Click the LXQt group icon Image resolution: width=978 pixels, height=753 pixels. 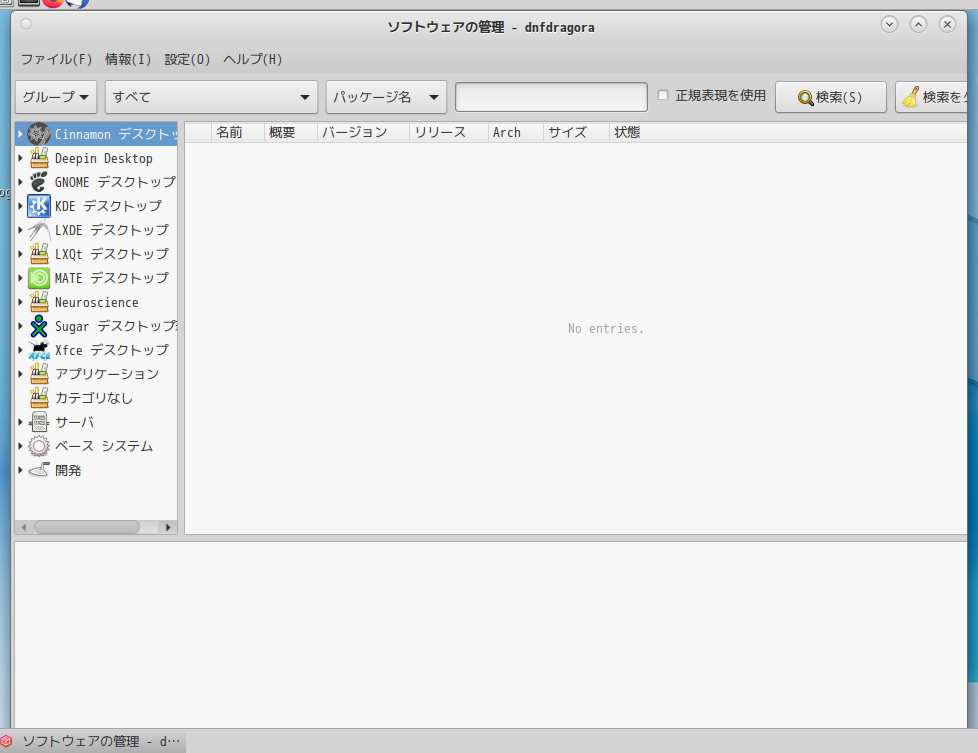(39, 254)
